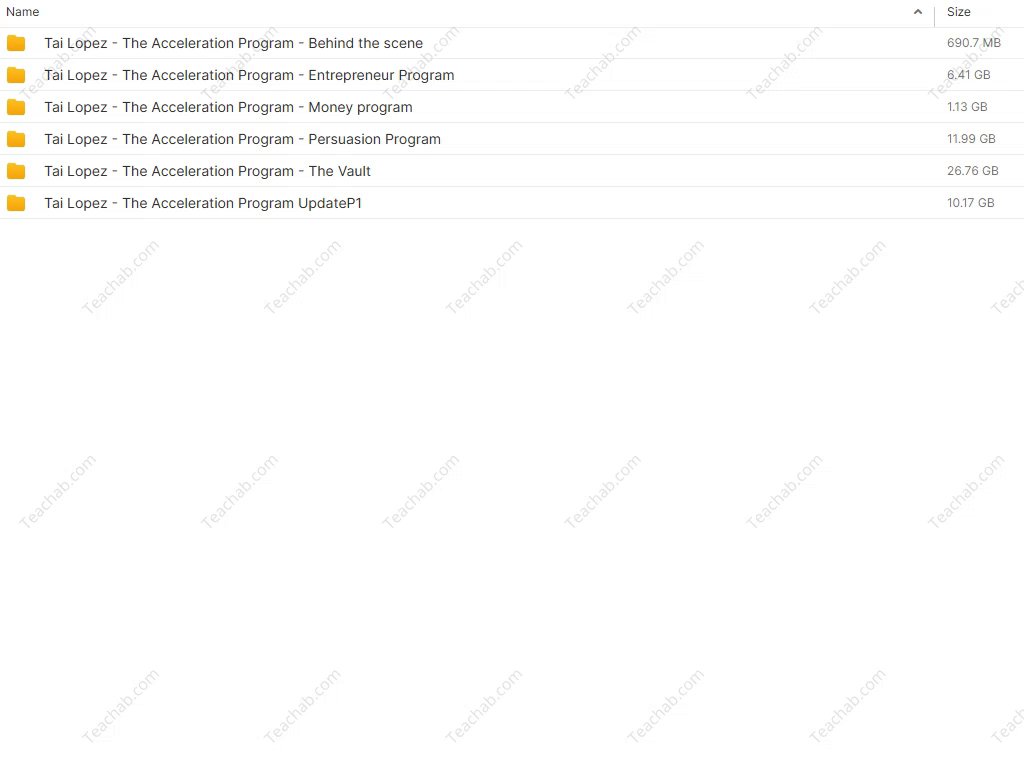This screenshot has height=768, width=1024.
Task: Click the folder icon for Persuasion Program
Action: click(16, 139)
